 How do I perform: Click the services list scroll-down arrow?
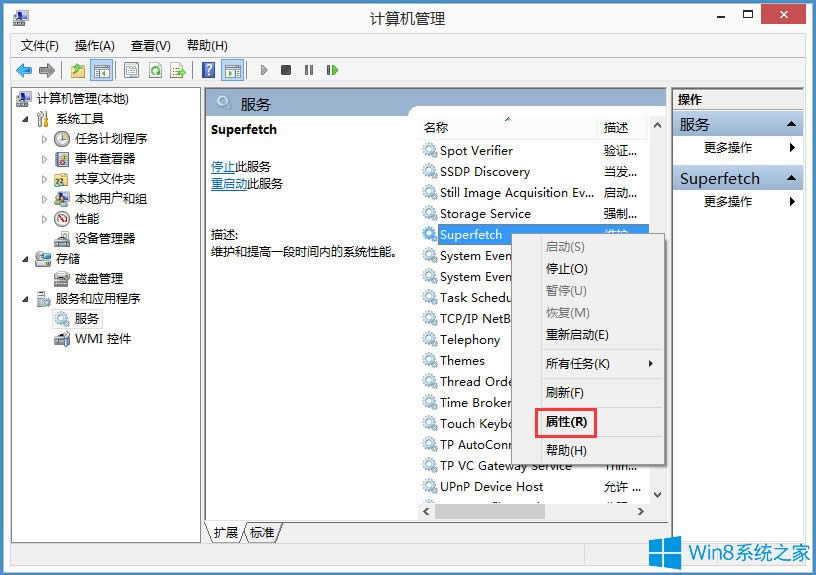tap(657, 495)
